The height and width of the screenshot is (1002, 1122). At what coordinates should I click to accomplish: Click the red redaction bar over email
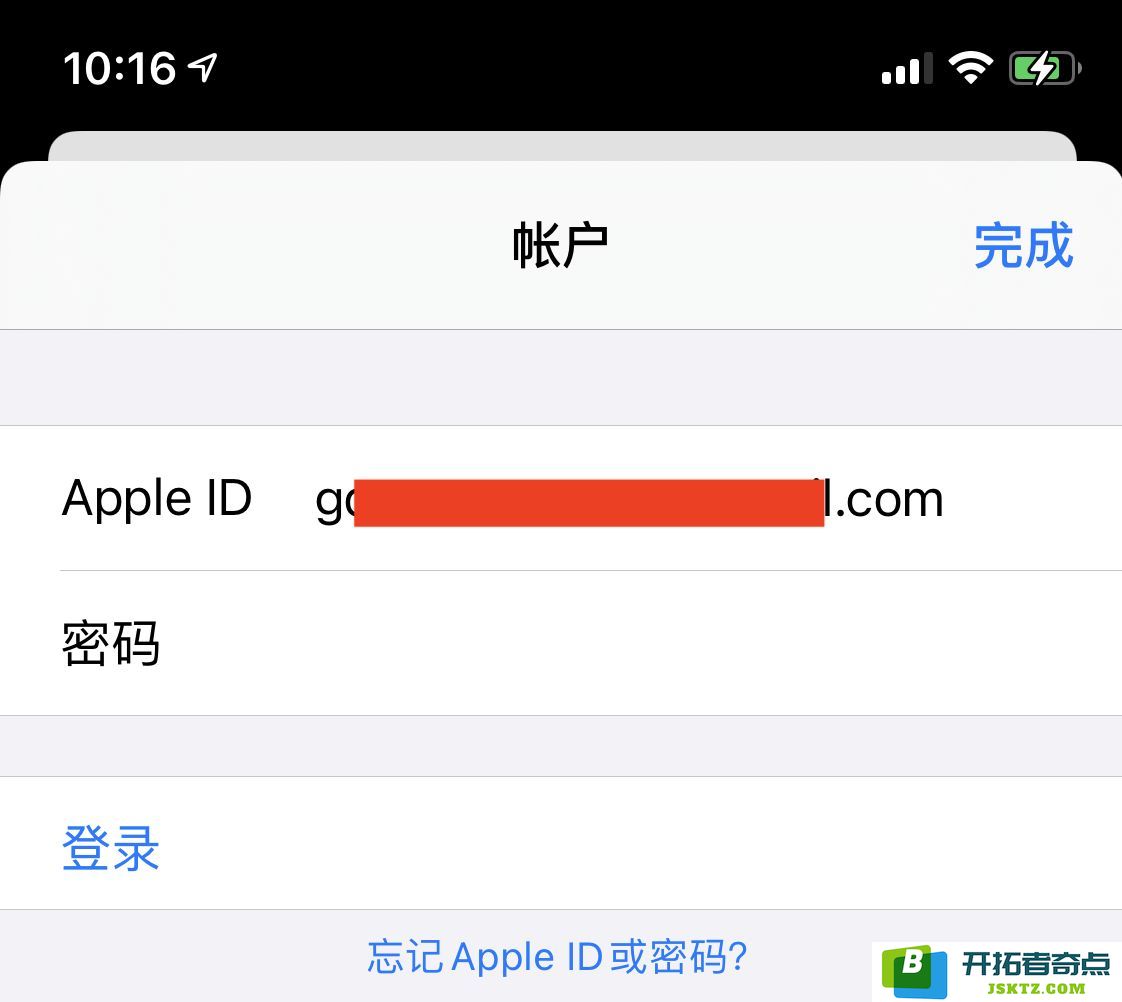(589, 503)
